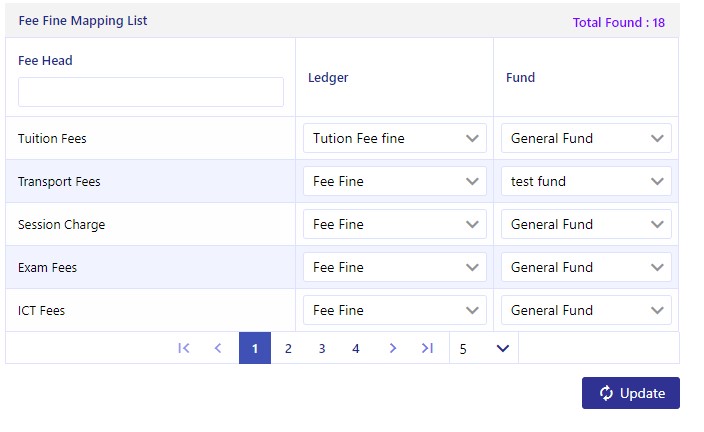The height and width of the screenshot is (432, 704).
Task: Click previous page arrow icon
Action: [218, 348]
